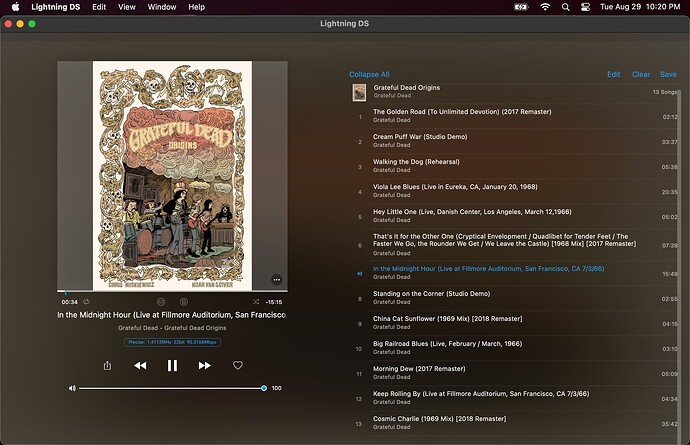
Task: Save the queue as a playlist
Action: click(668, 74)
